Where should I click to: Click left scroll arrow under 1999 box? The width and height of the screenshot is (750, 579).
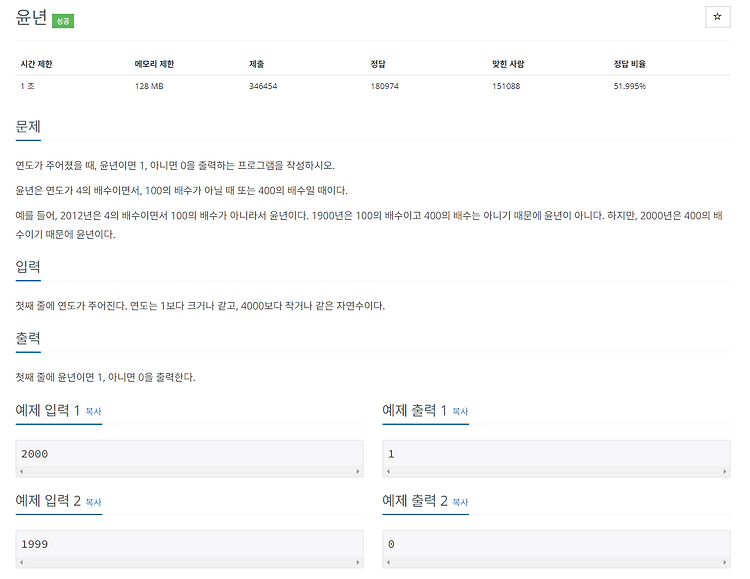tap(22, 563)
